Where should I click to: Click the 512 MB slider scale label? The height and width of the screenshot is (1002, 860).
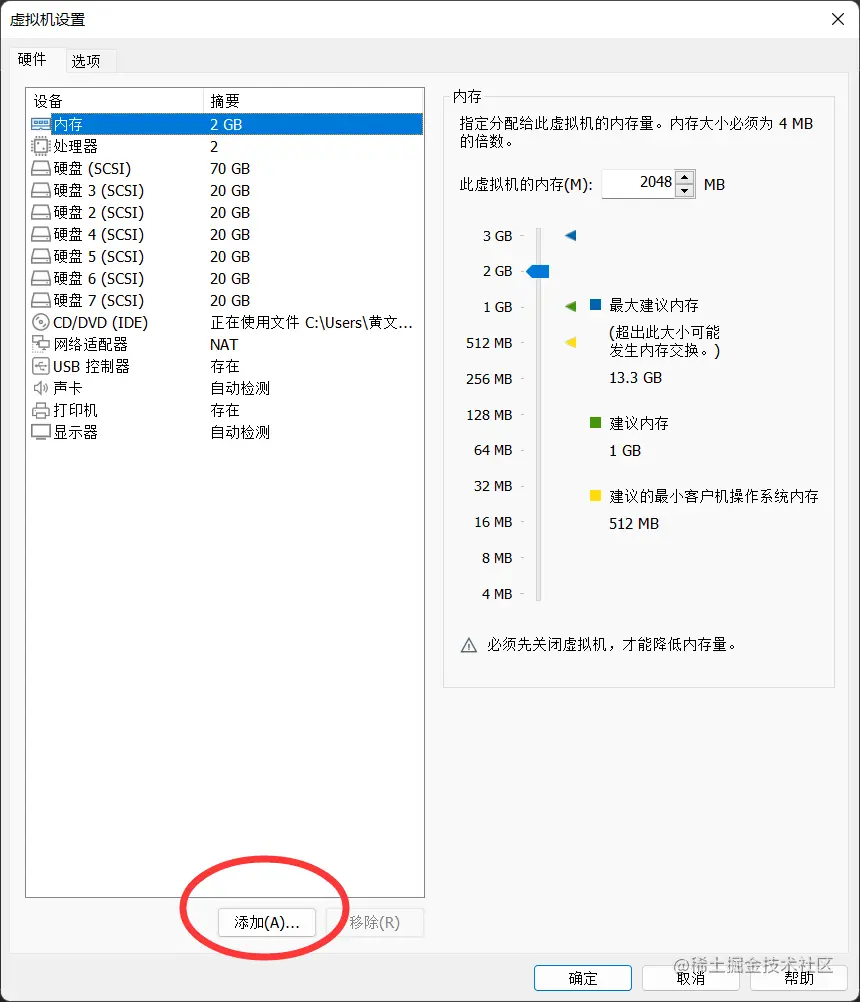click(x=489, y=343)
